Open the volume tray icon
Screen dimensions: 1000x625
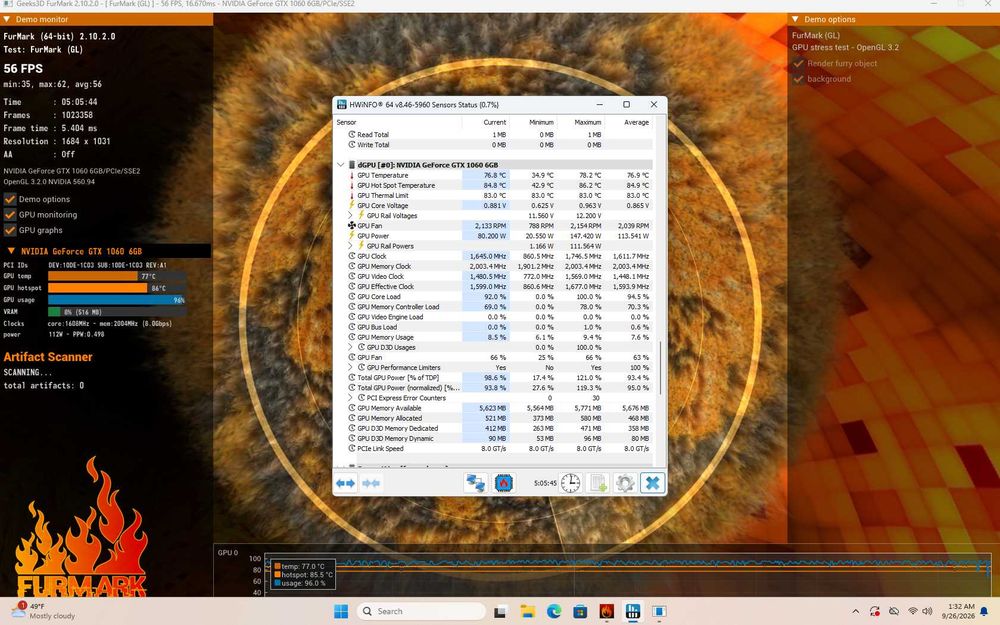point(927,611)
